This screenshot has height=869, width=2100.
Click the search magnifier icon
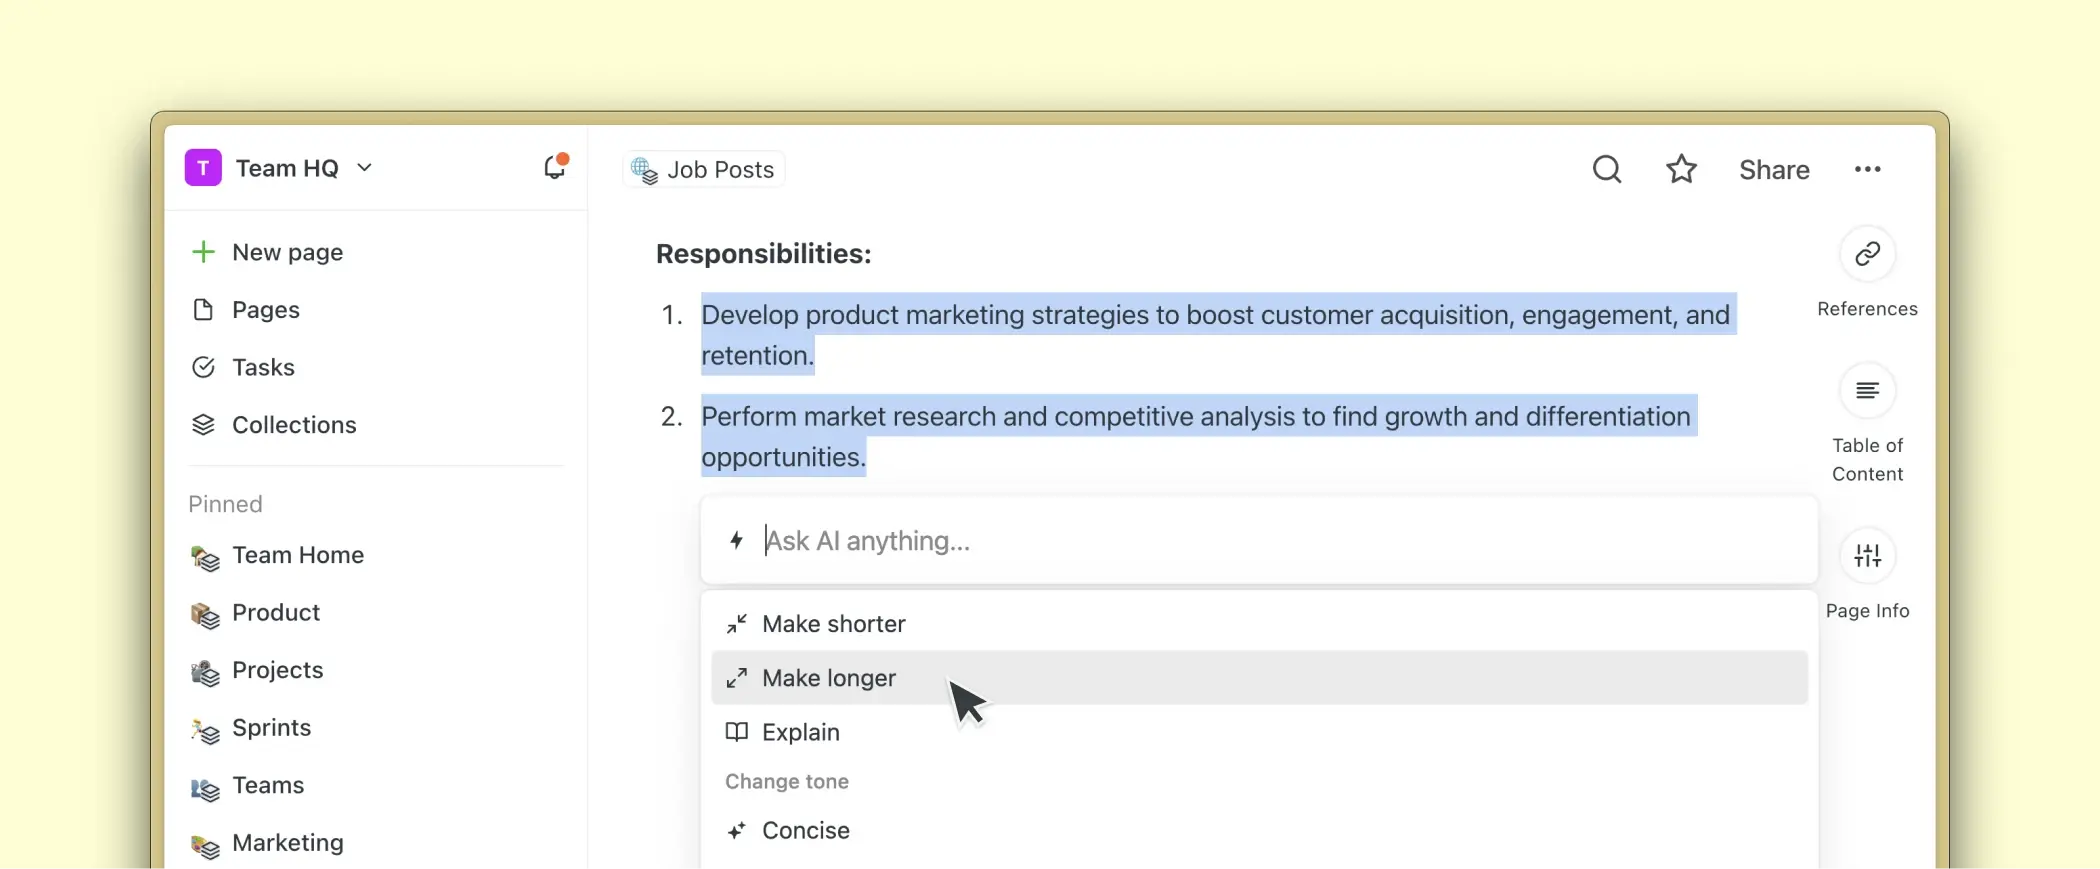pyautogui.click(x=1606, y=169)
